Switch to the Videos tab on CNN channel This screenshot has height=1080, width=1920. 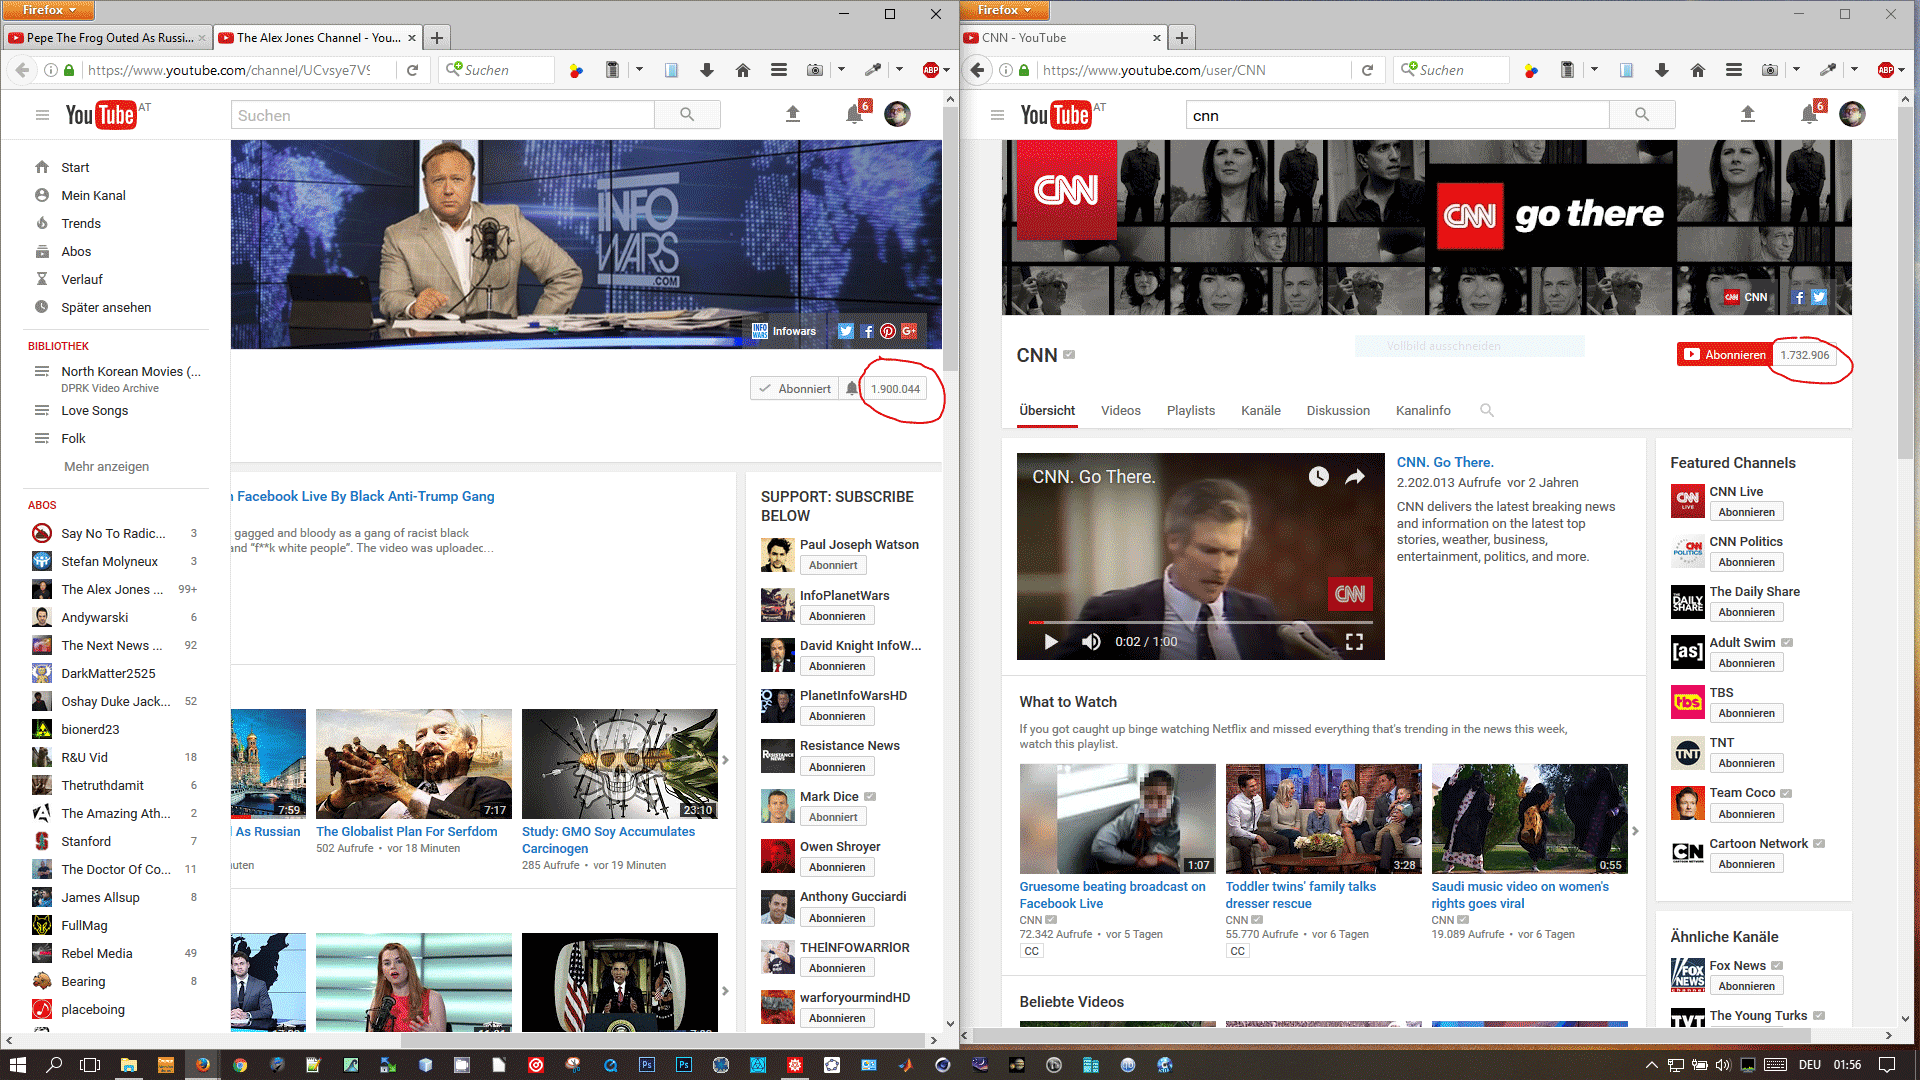(1120, 410)
